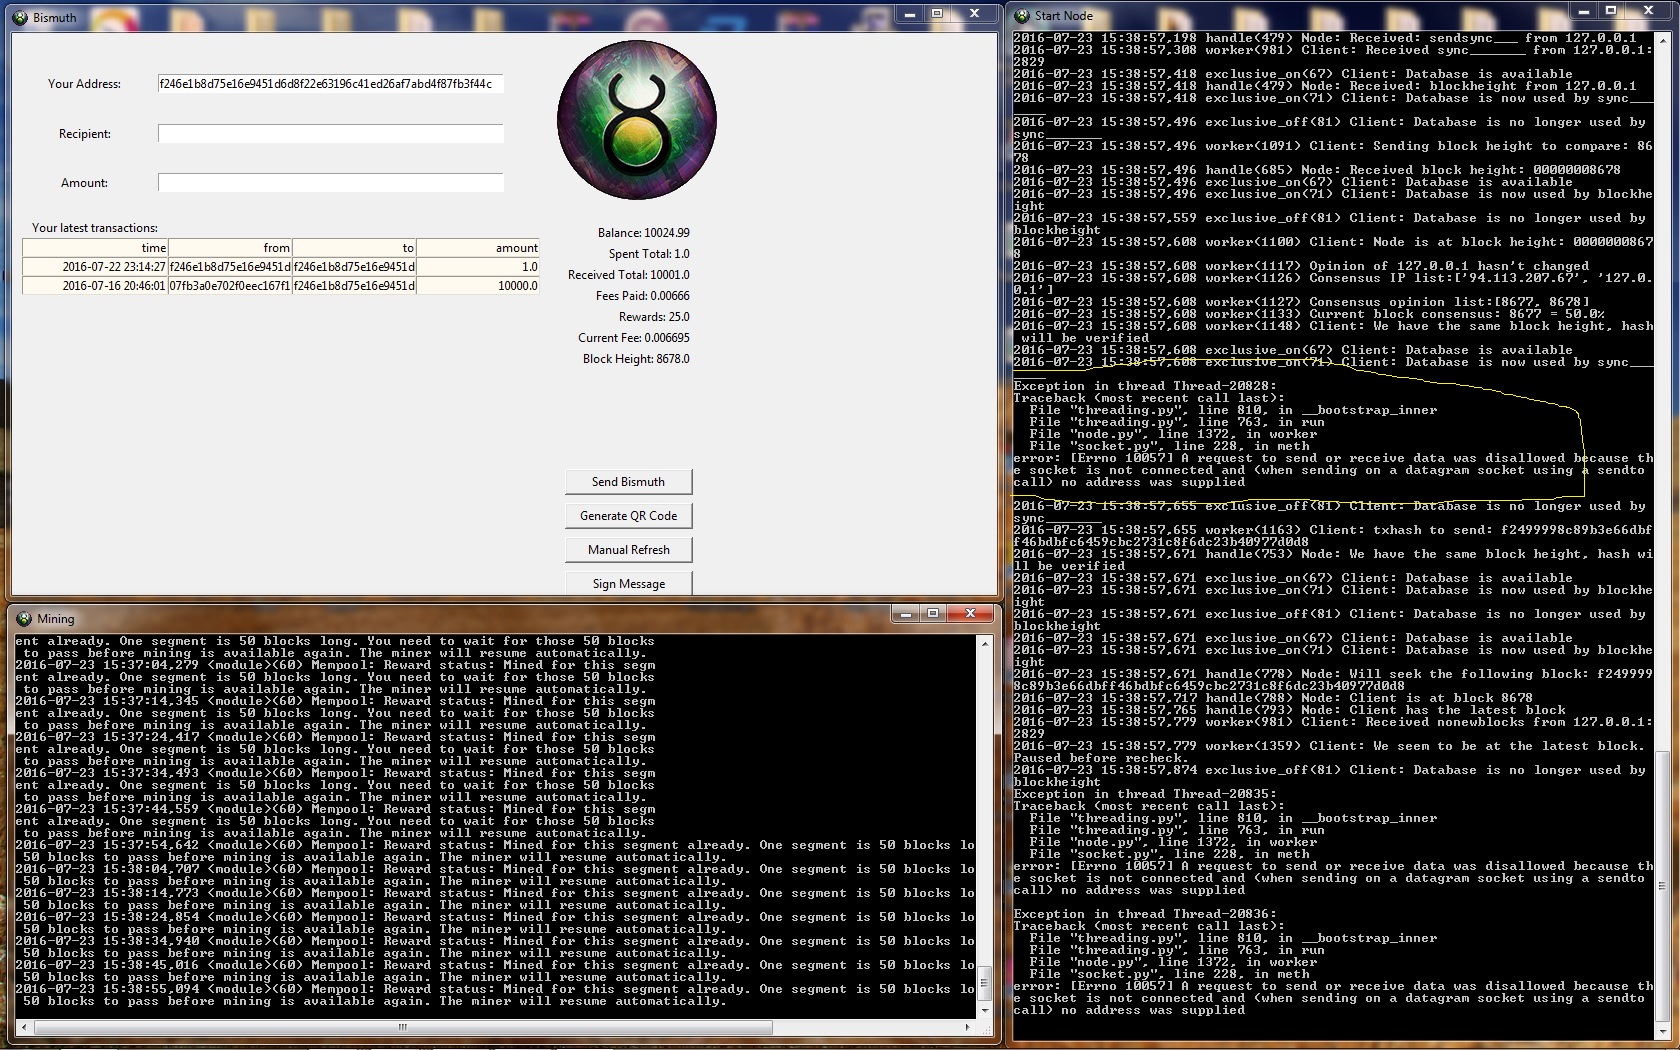Maximize the Bismuth window
Screen dimensions: 1680x1050
pyautogui.click(x=937, y=14)
